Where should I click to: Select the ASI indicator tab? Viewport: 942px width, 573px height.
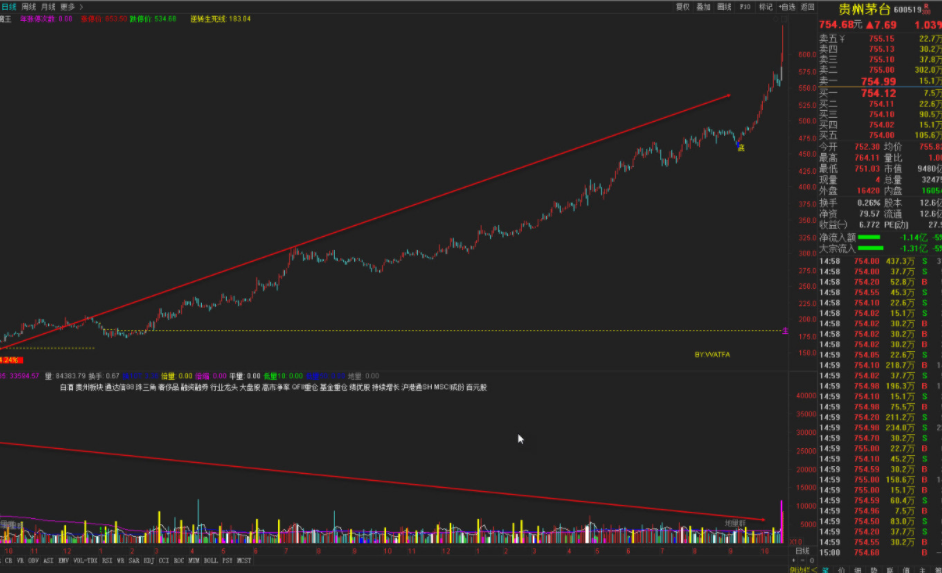pos(48,560)
